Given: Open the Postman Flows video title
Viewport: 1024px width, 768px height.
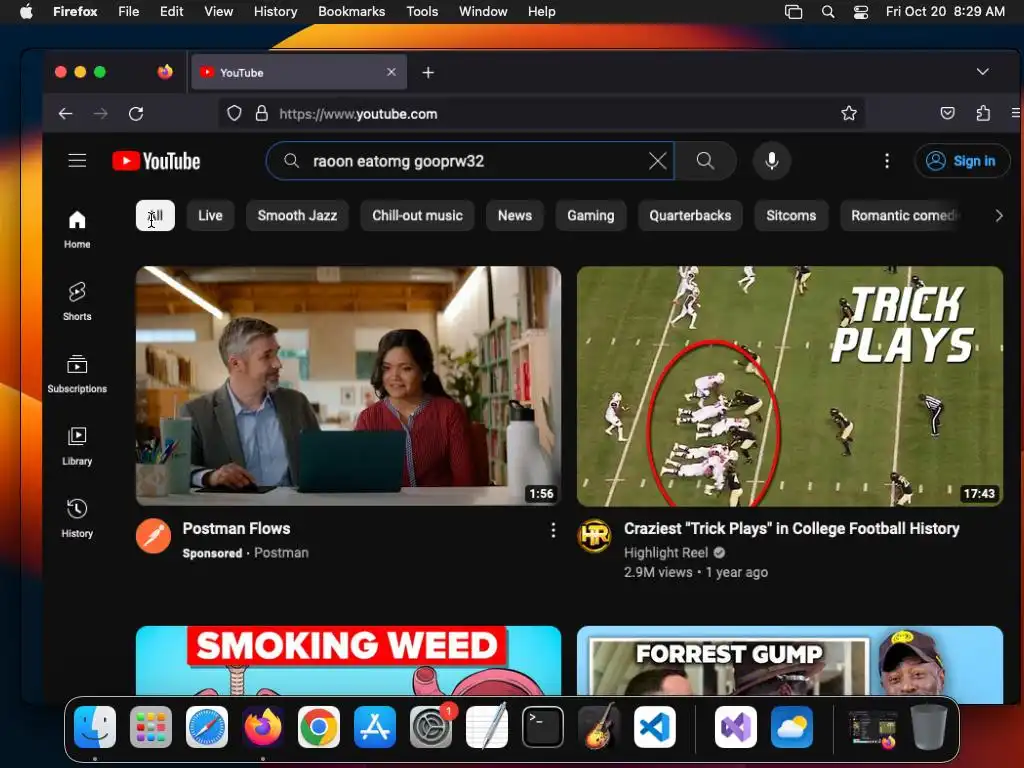Looking at the screenshot, I should point(236,528).
